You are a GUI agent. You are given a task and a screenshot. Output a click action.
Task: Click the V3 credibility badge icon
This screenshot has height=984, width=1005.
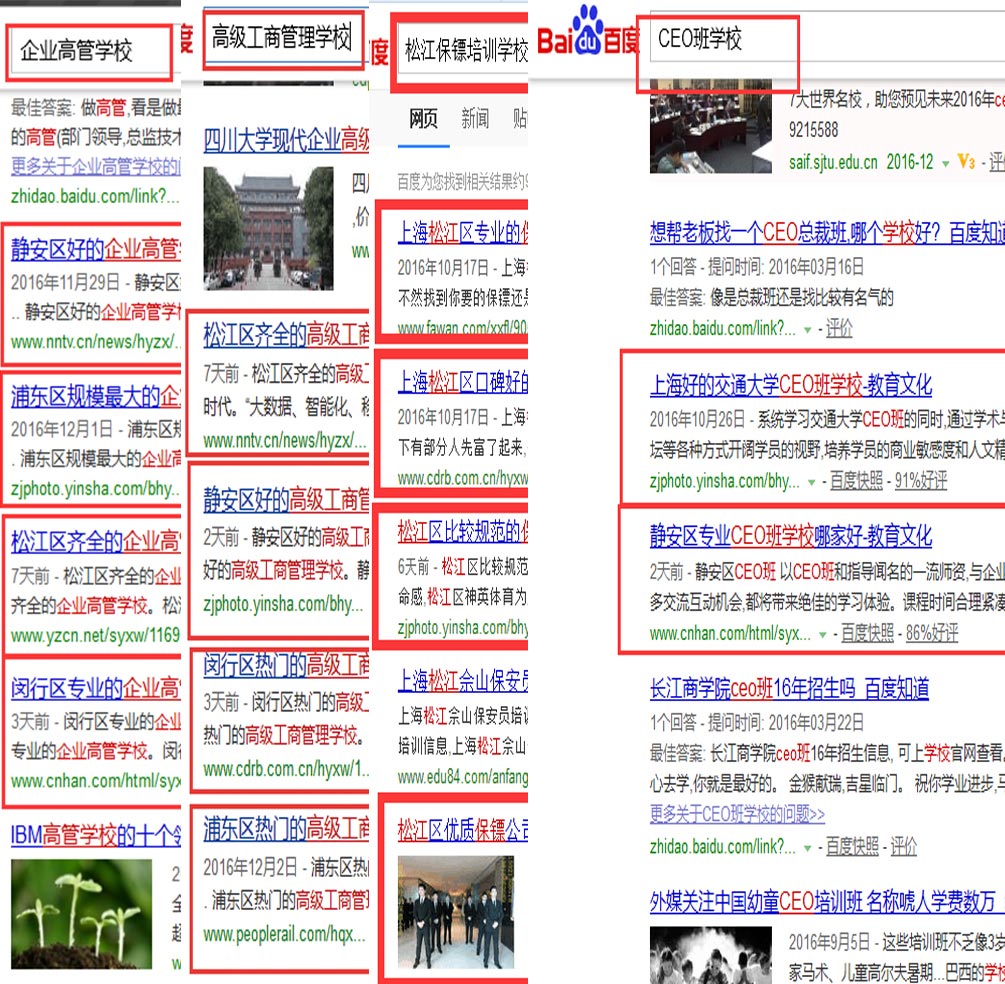tap(967, 162)
